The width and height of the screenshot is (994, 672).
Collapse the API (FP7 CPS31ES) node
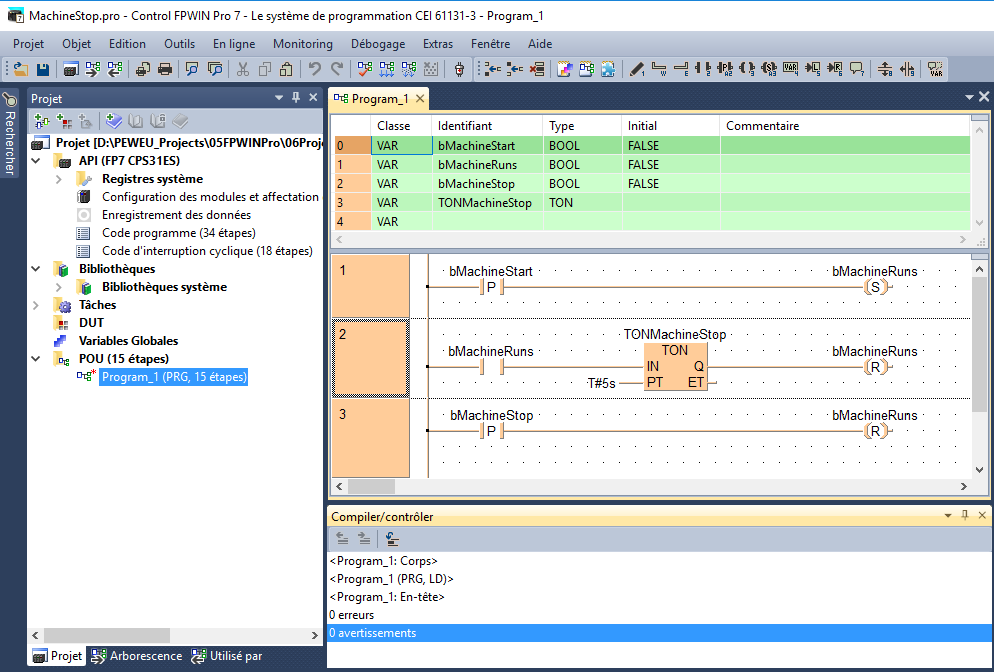click(x=37, y=161)
